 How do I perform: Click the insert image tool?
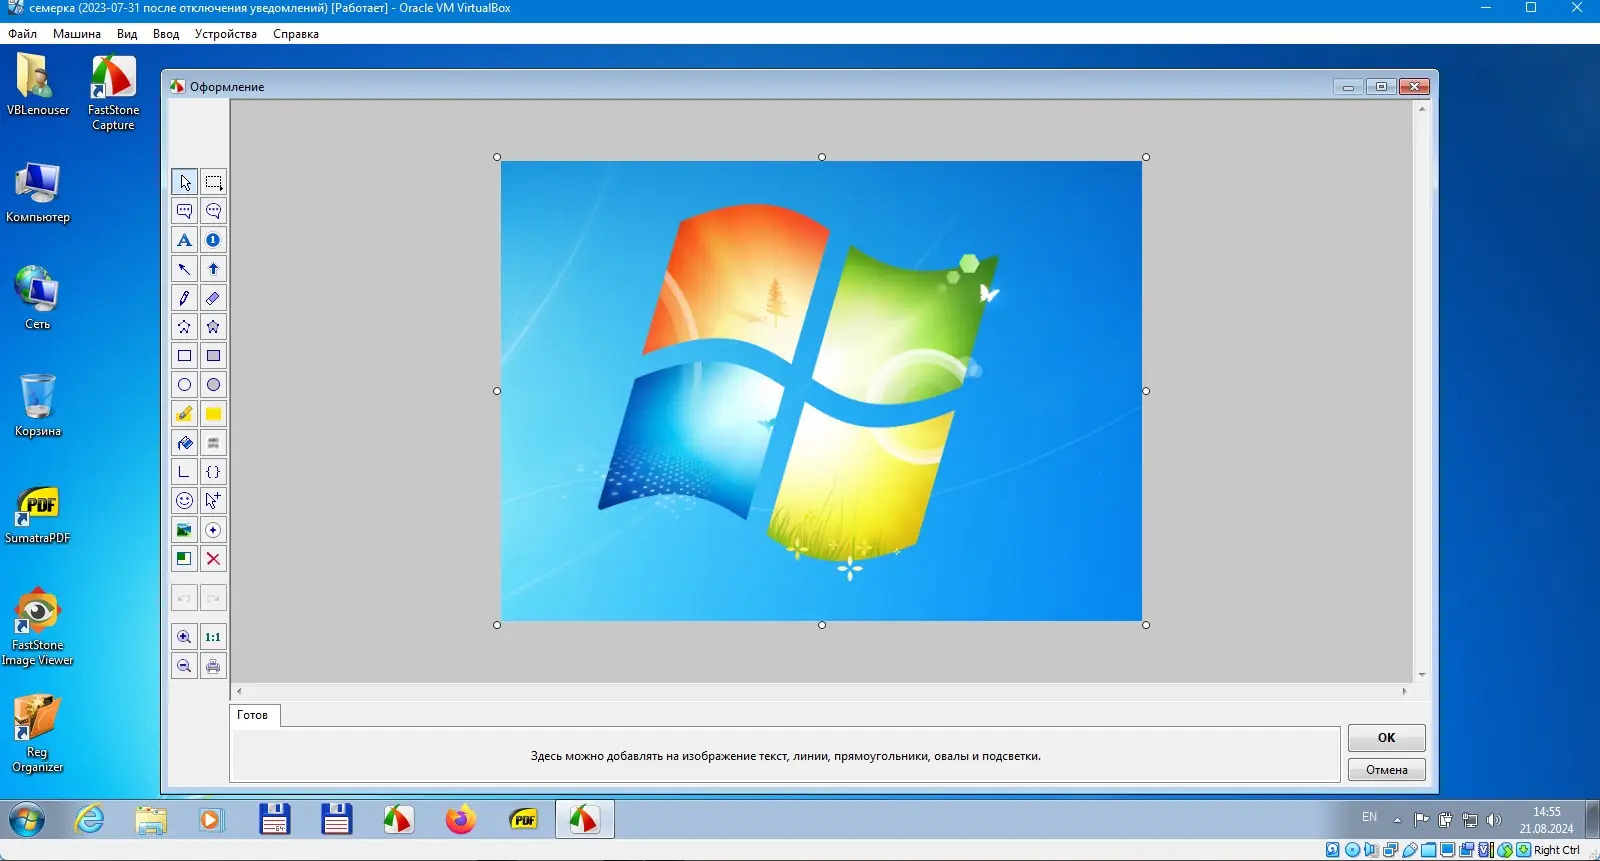click(184, 530)
